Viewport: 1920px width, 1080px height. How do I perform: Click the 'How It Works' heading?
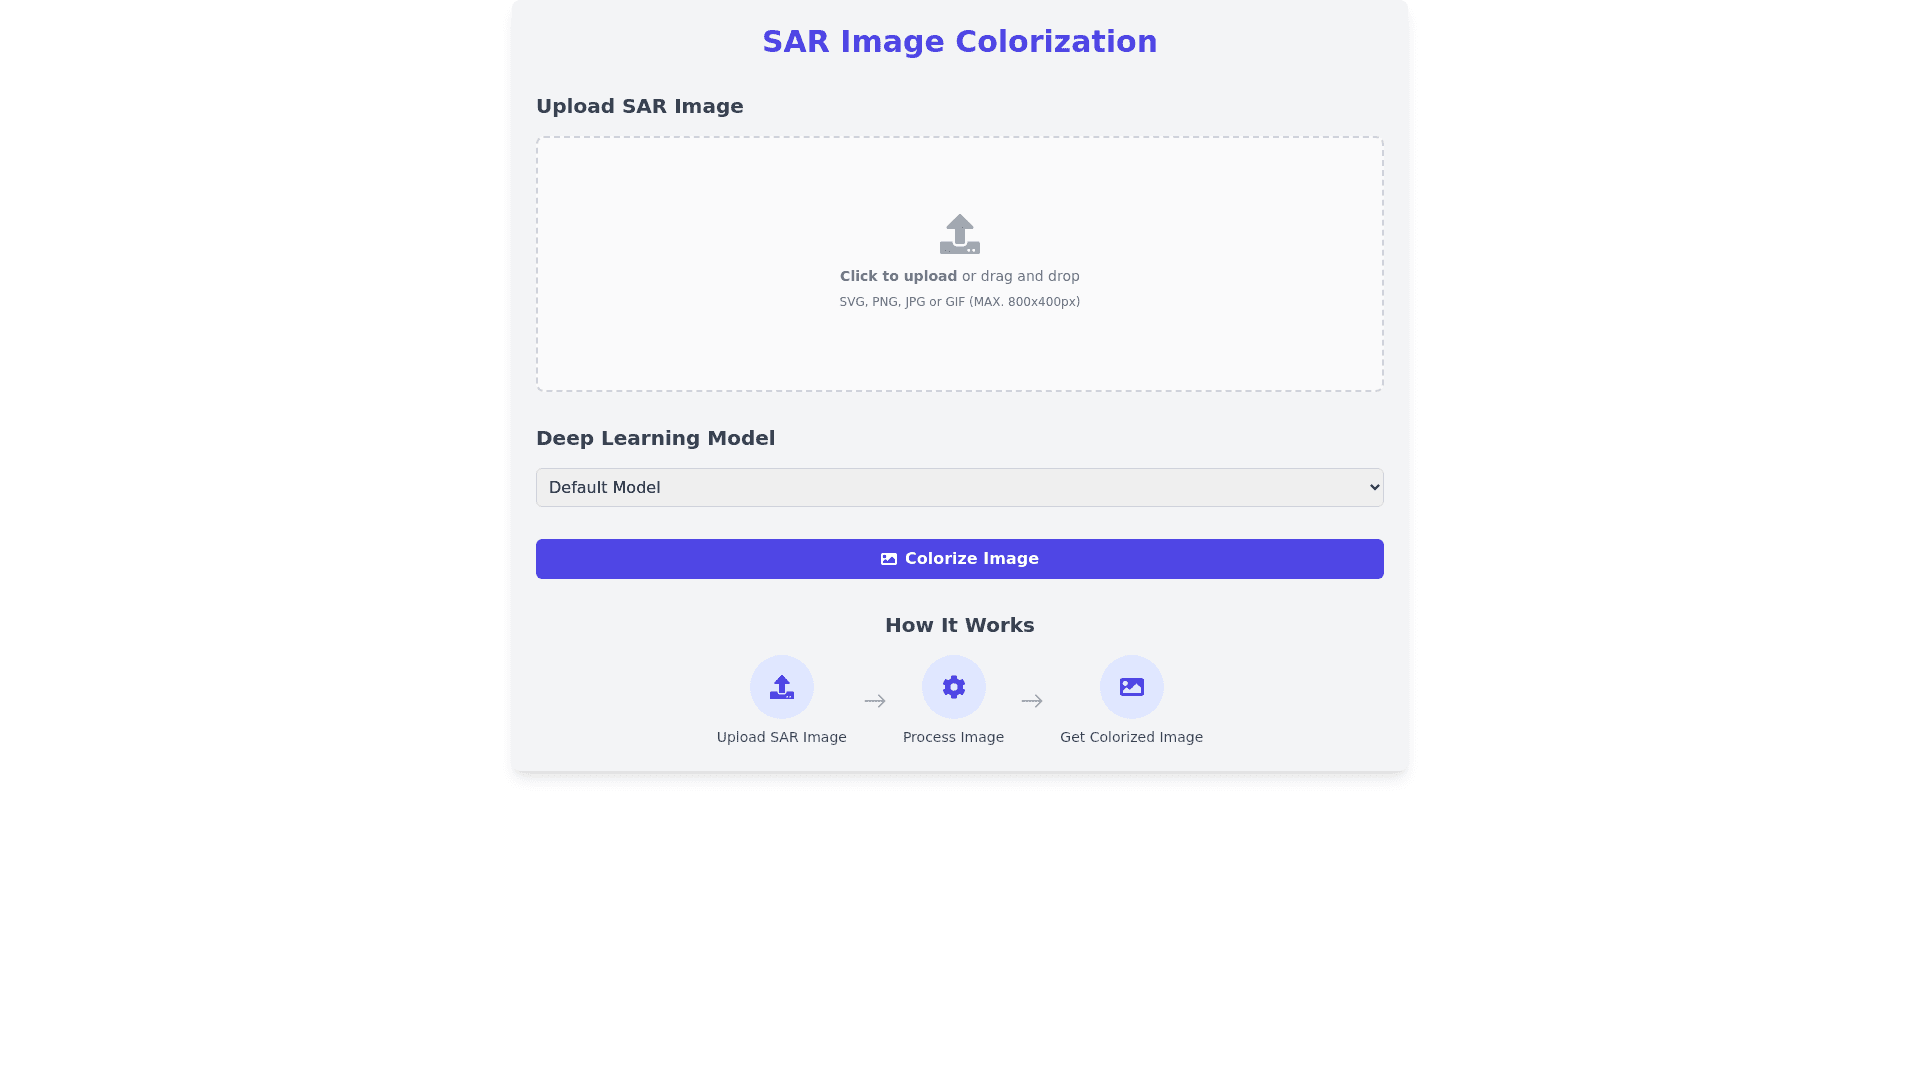click(x=959, y=625)
